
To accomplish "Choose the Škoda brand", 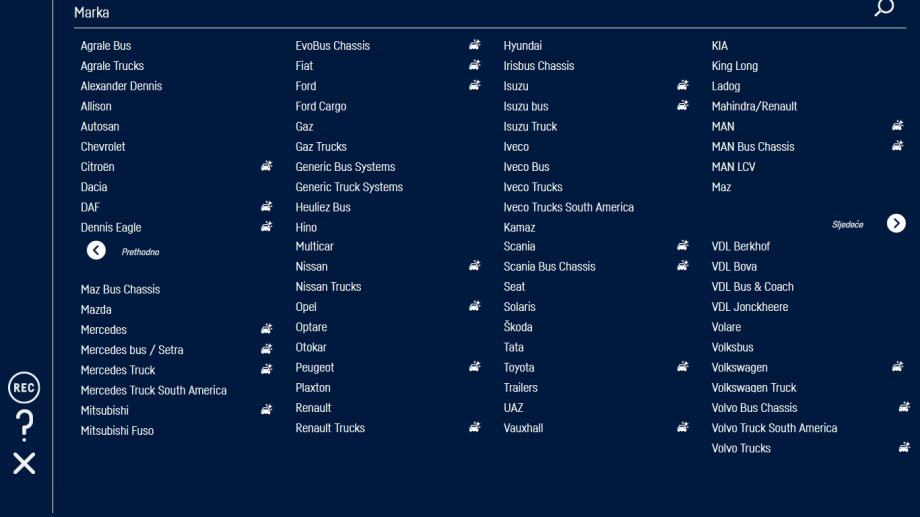I will (518, 327).
